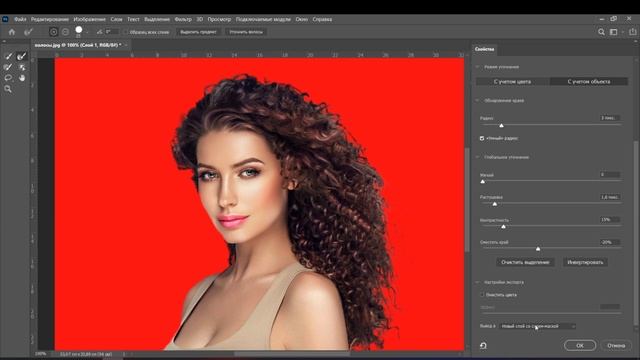Click 'Инвертировать' button

tap(585, 262)
